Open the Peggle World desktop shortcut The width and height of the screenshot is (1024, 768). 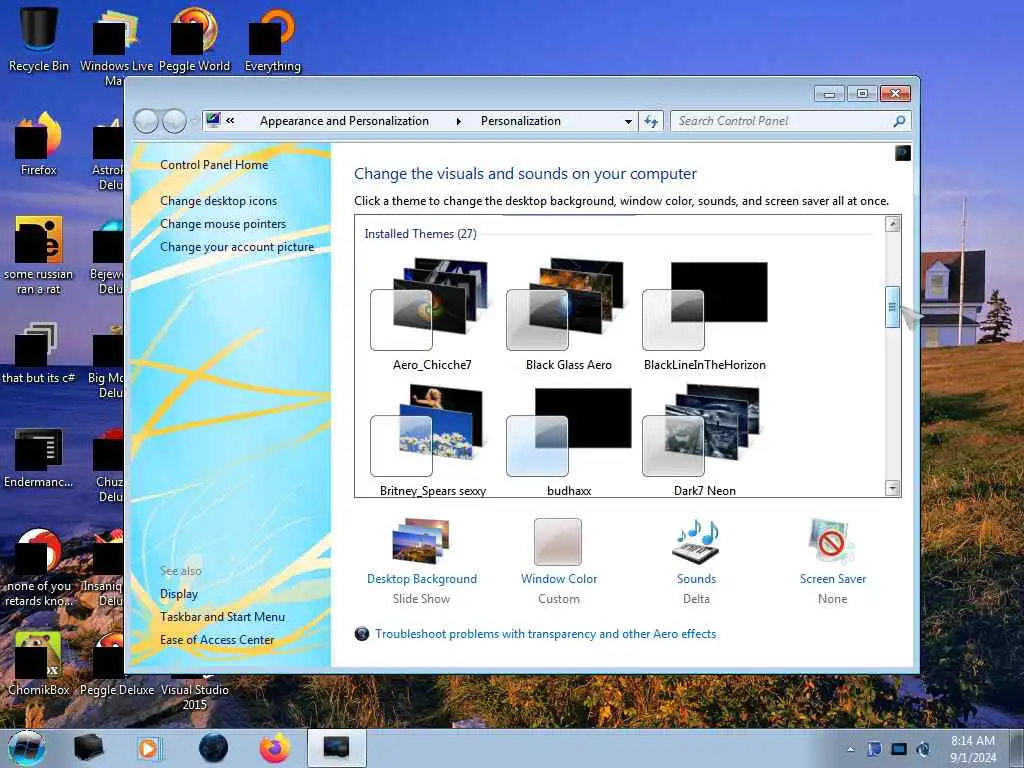(195, 38)
